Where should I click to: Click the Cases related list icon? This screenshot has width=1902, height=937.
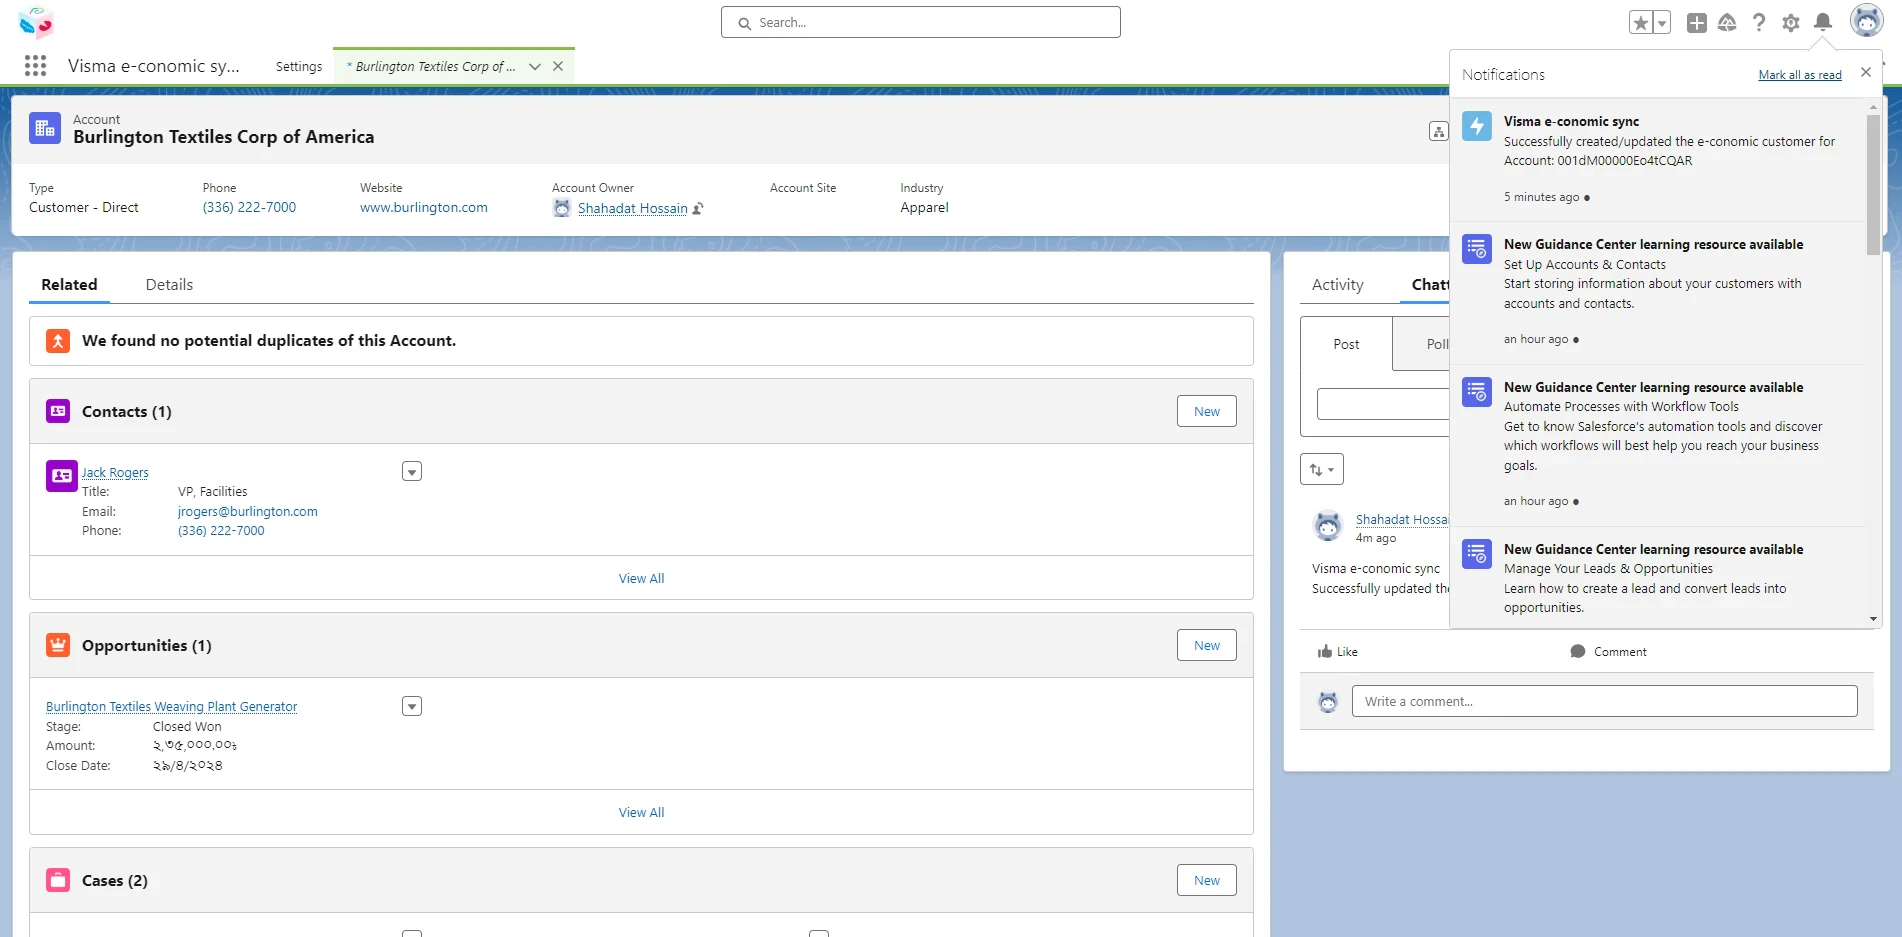point(58,880)
